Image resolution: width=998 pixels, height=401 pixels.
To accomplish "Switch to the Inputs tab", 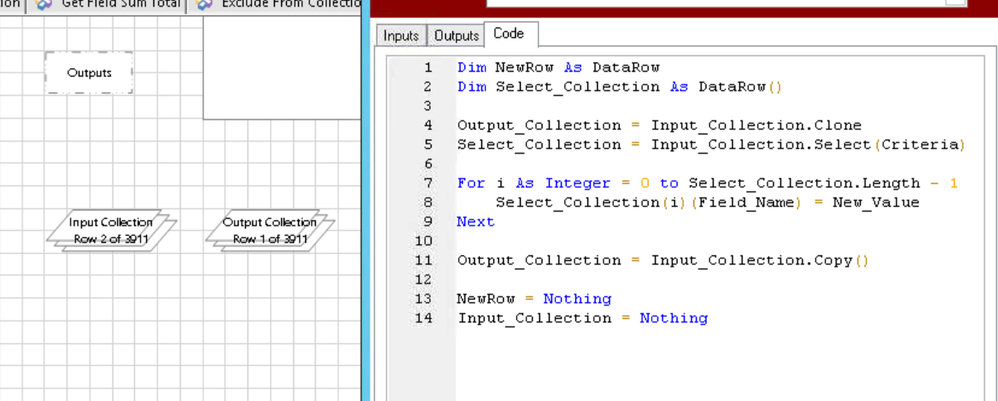I will click(401, 36).
